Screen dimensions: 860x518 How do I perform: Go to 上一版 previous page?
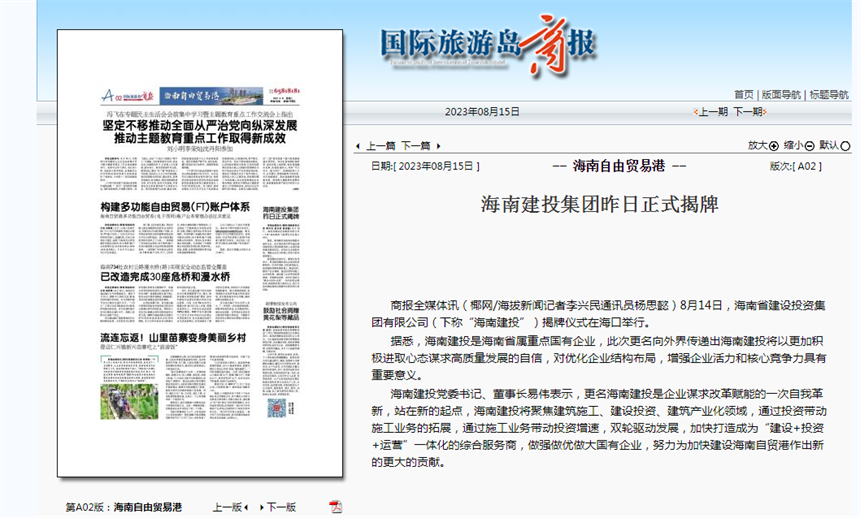pyautogui.click(x=227, y=507)
